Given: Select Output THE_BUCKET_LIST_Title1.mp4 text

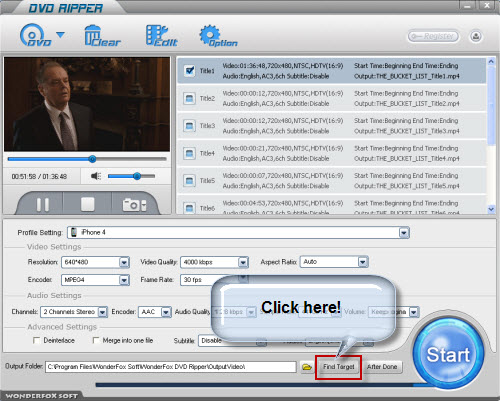Looking at the screenshot, I should [x=407, y=76].
